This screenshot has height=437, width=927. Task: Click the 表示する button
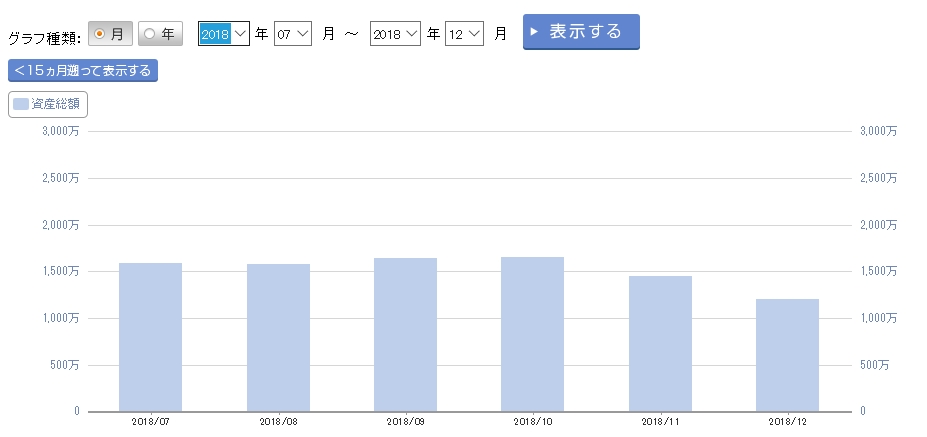(581, 32)
